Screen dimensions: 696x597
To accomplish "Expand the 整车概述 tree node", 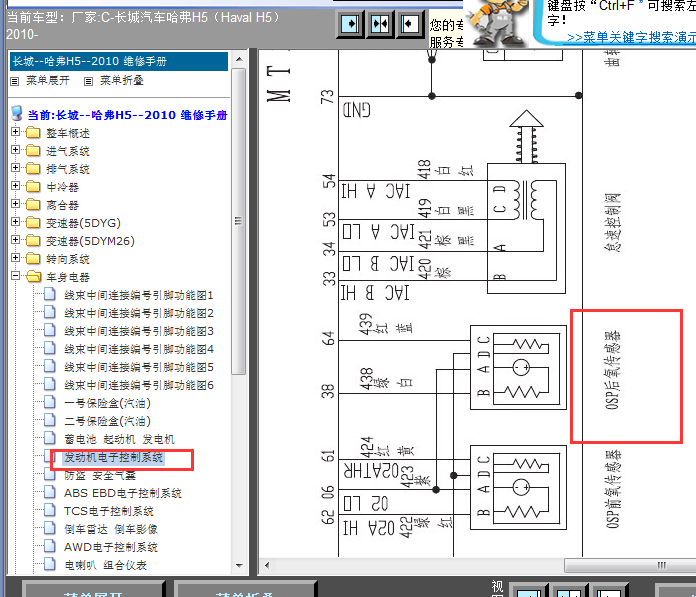I will 16,132.
